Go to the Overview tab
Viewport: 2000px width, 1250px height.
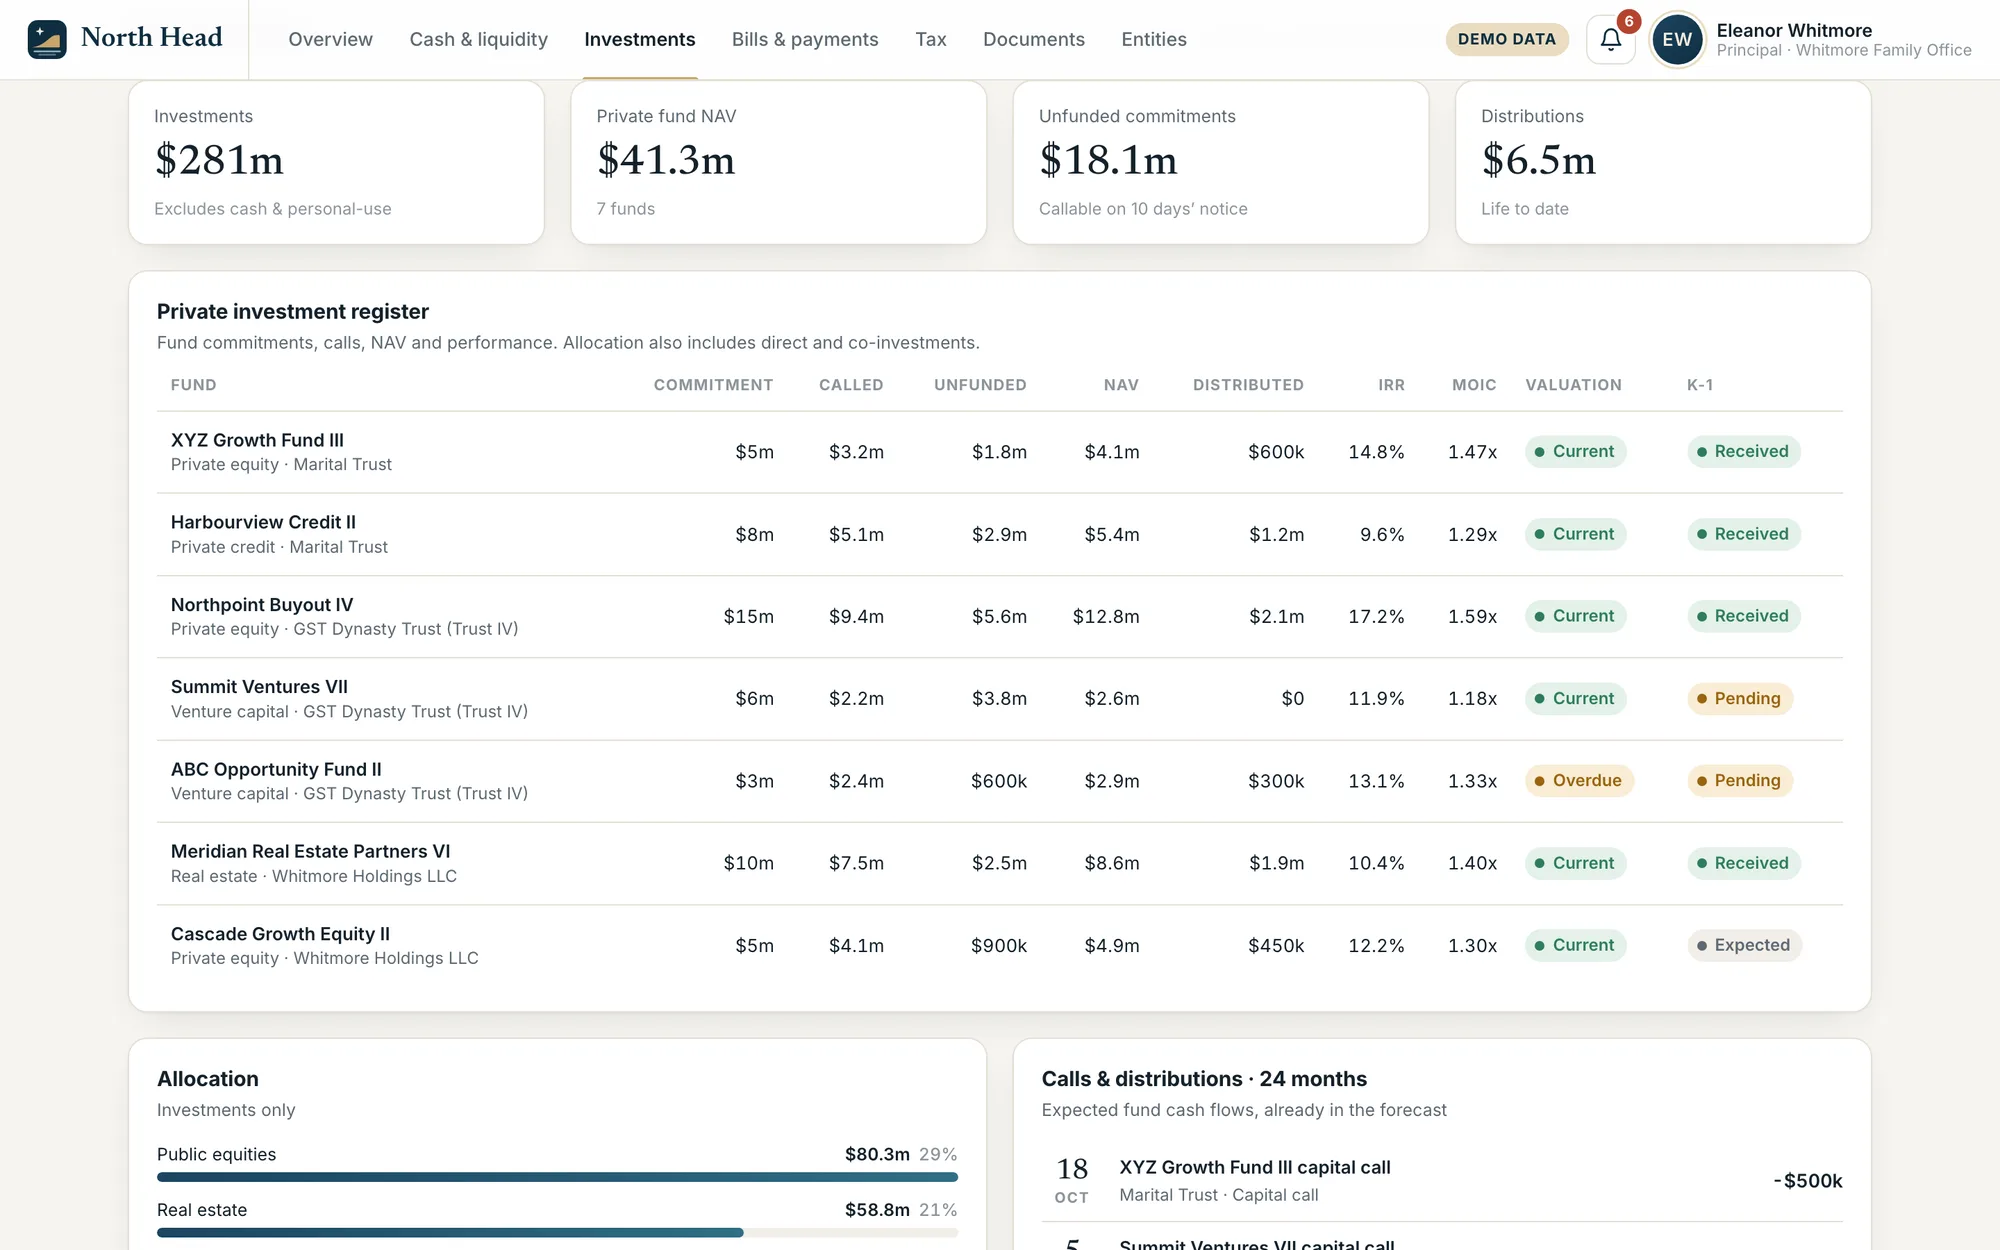click(330, 39)
